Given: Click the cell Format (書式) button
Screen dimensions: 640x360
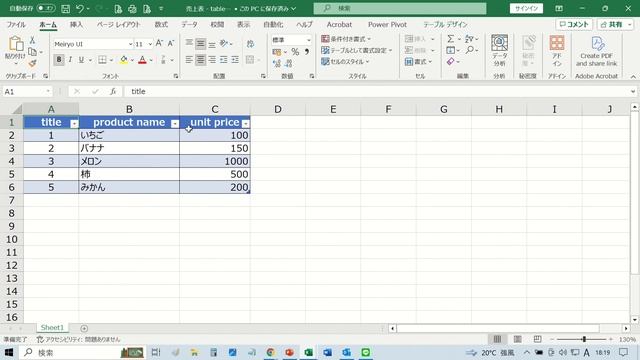Looking at the screenshot, I should [x=418, y=62].
